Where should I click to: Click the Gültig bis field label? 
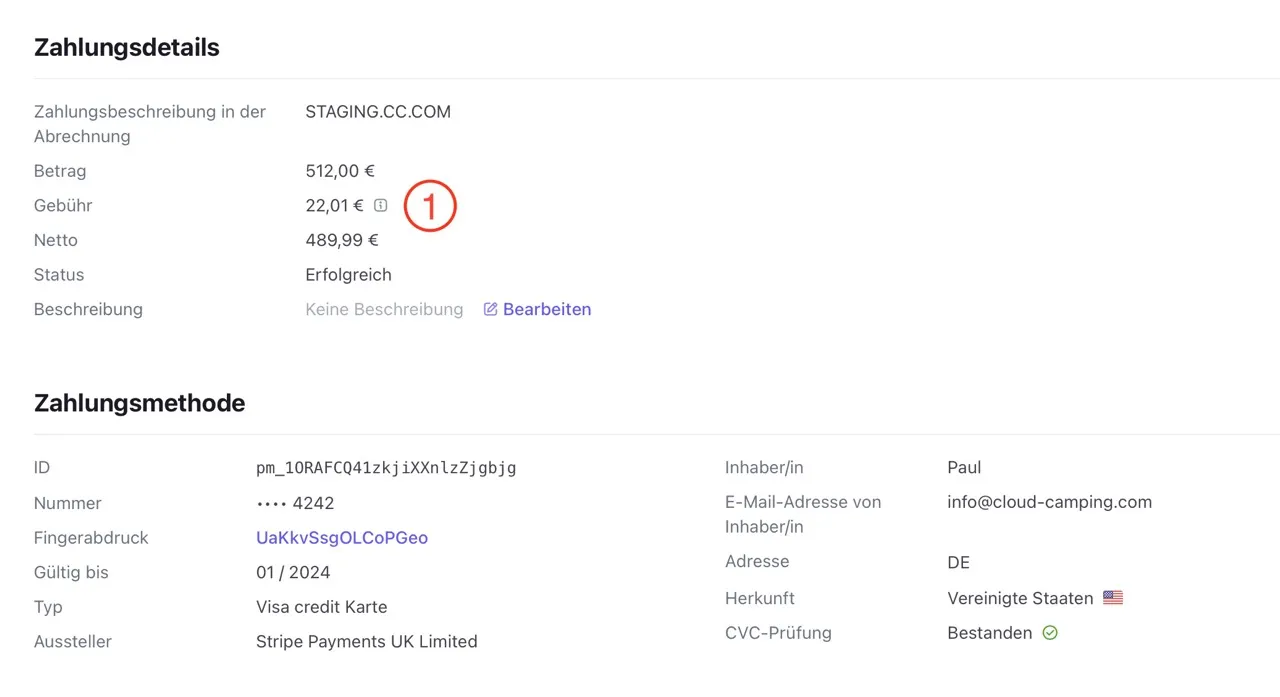(71, 573)
